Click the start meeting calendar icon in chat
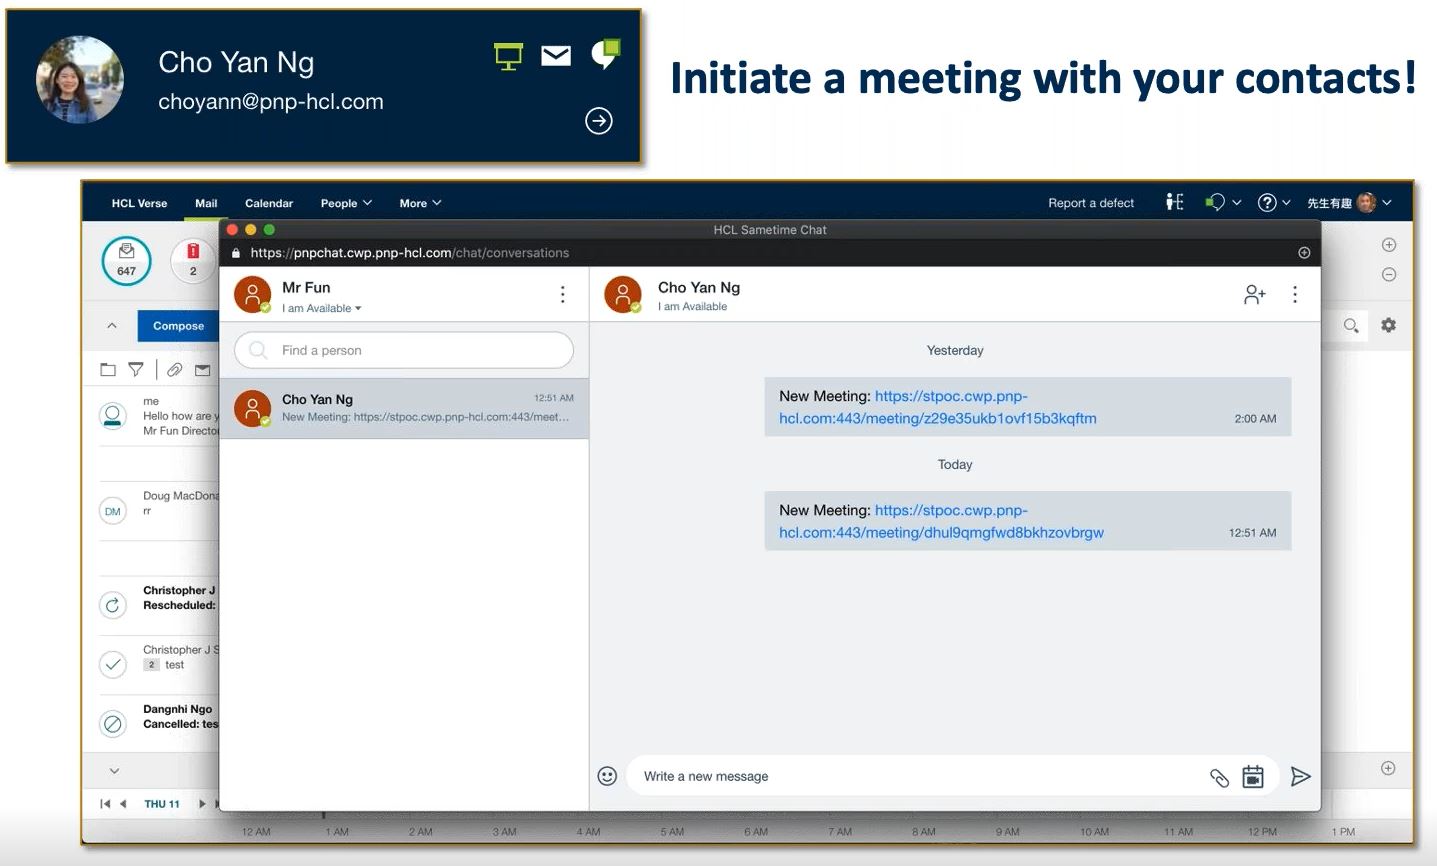This screenshot has width=1437, height=866. pos(1253,776)
